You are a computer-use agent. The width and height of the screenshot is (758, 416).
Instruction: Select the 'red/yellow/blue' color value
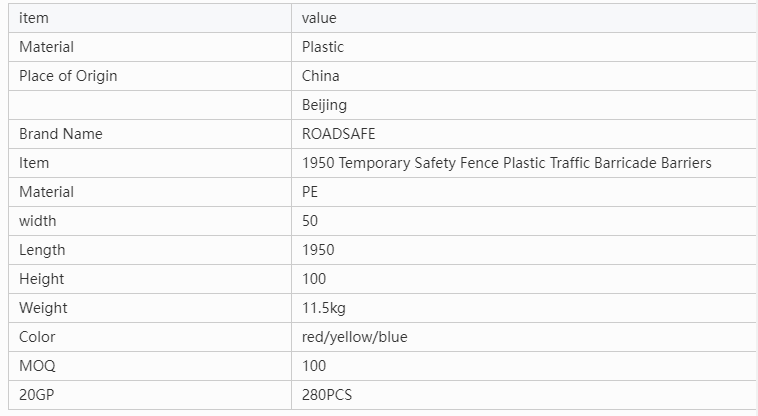pos(354,337)
